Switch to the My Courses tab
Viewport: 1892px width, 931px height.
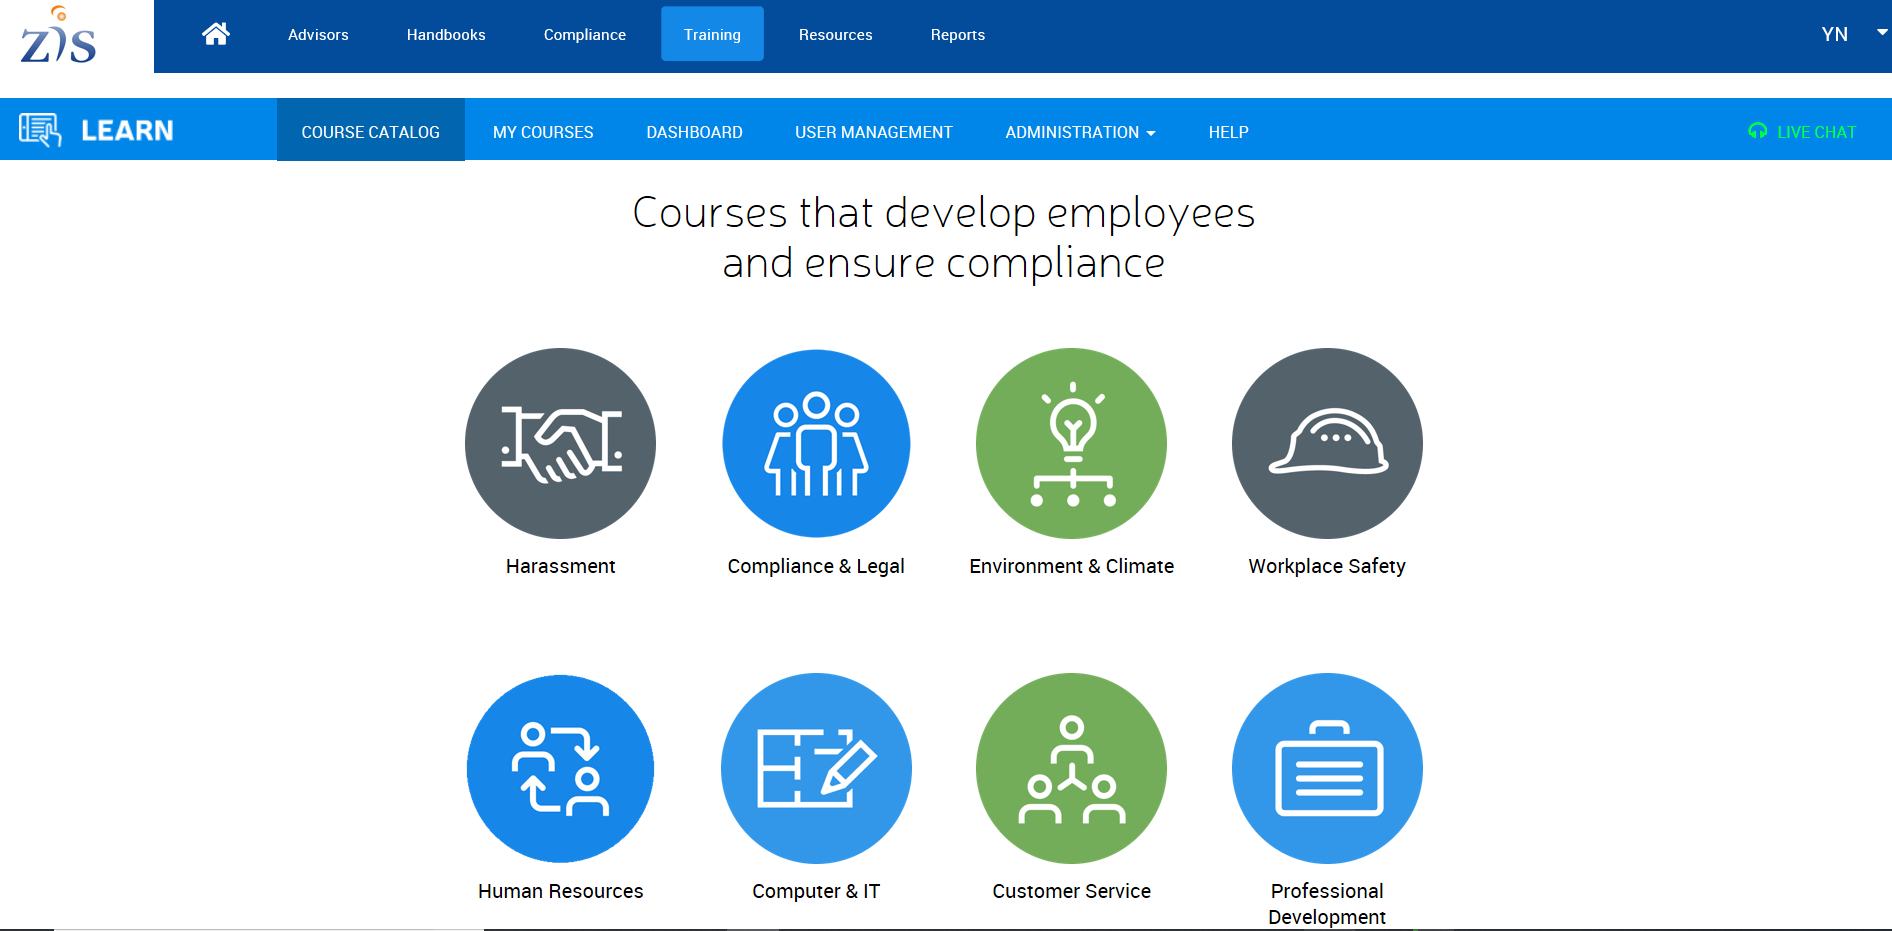(x=543, y=132)
